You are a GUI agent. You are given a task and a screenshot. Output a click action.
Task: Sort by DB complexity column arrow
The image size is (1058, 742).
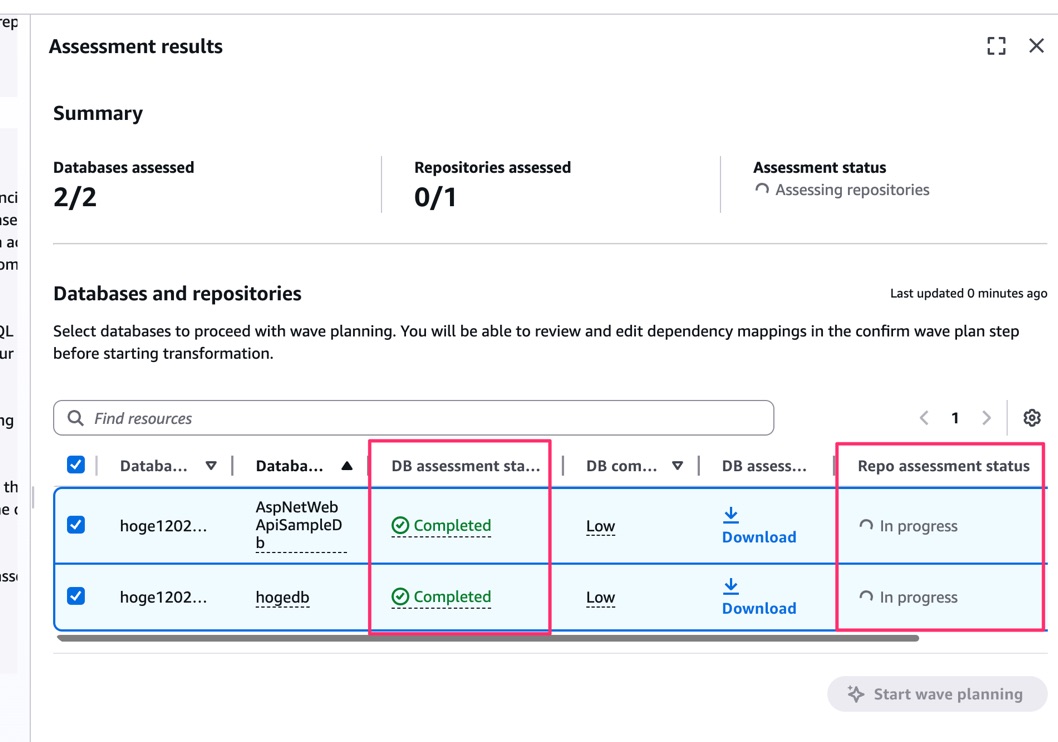point(677,466)
